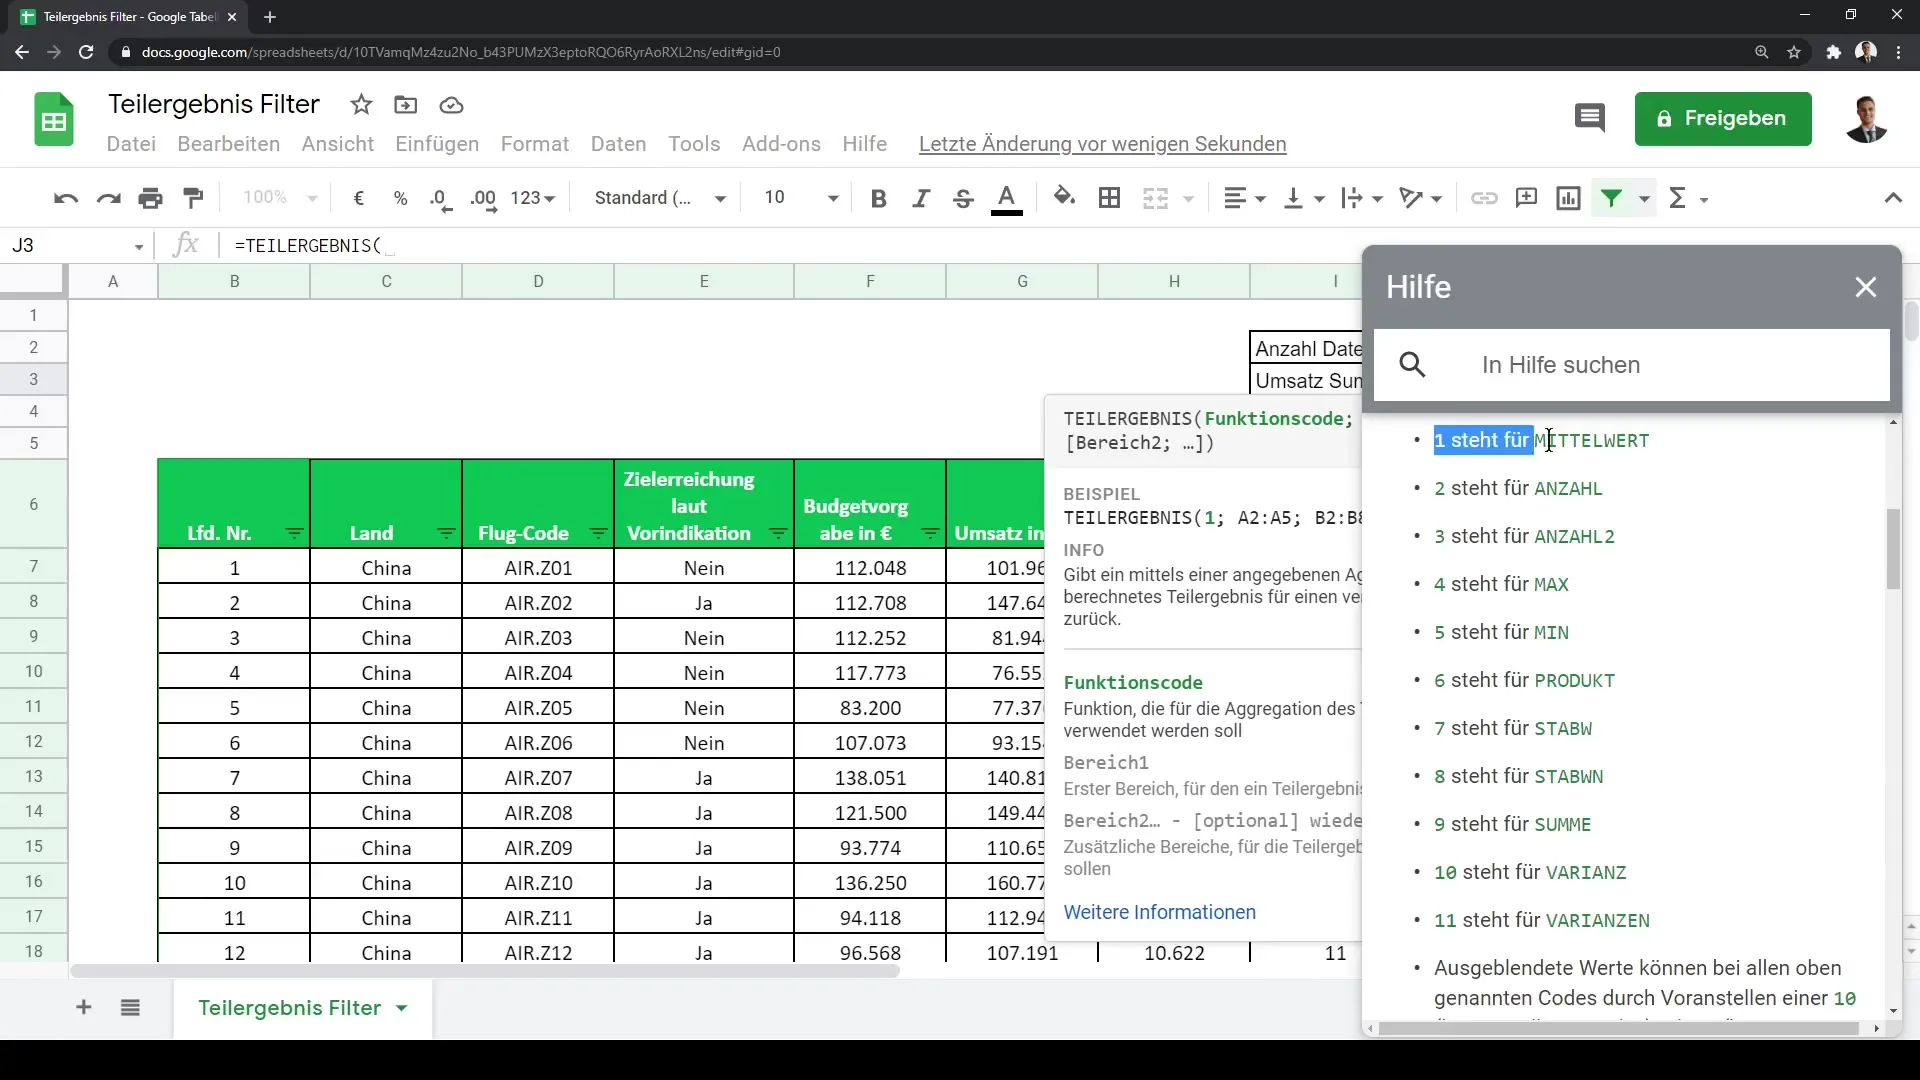Click the bold formatting icon
This screenshot has width=1920, height=1080.
point(880,198)
